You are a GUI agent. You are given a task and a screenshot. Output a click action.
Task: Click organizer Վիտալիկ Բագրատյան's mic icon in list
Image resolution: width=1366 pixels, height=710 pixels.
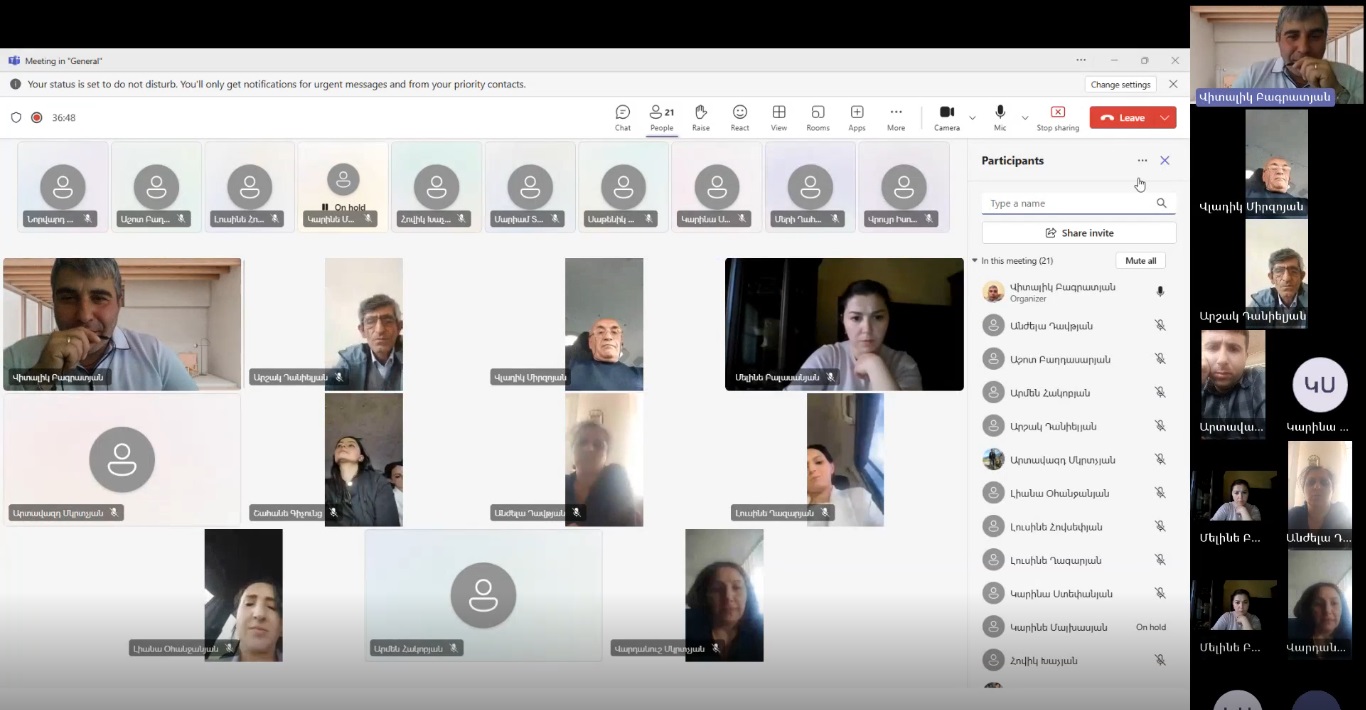point(1160,292)
